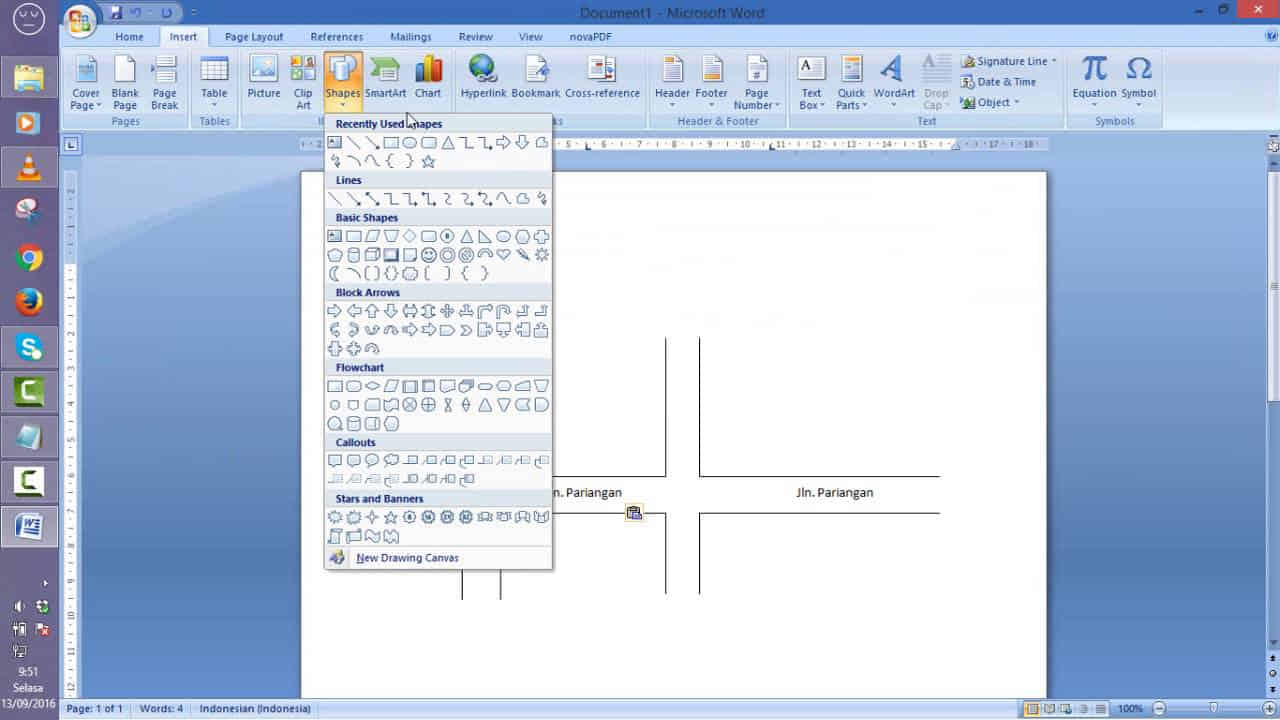Select the rectangular callout in Callouts
The image size is (1280, 720).
pyautogui.click(x=335, y=461)
